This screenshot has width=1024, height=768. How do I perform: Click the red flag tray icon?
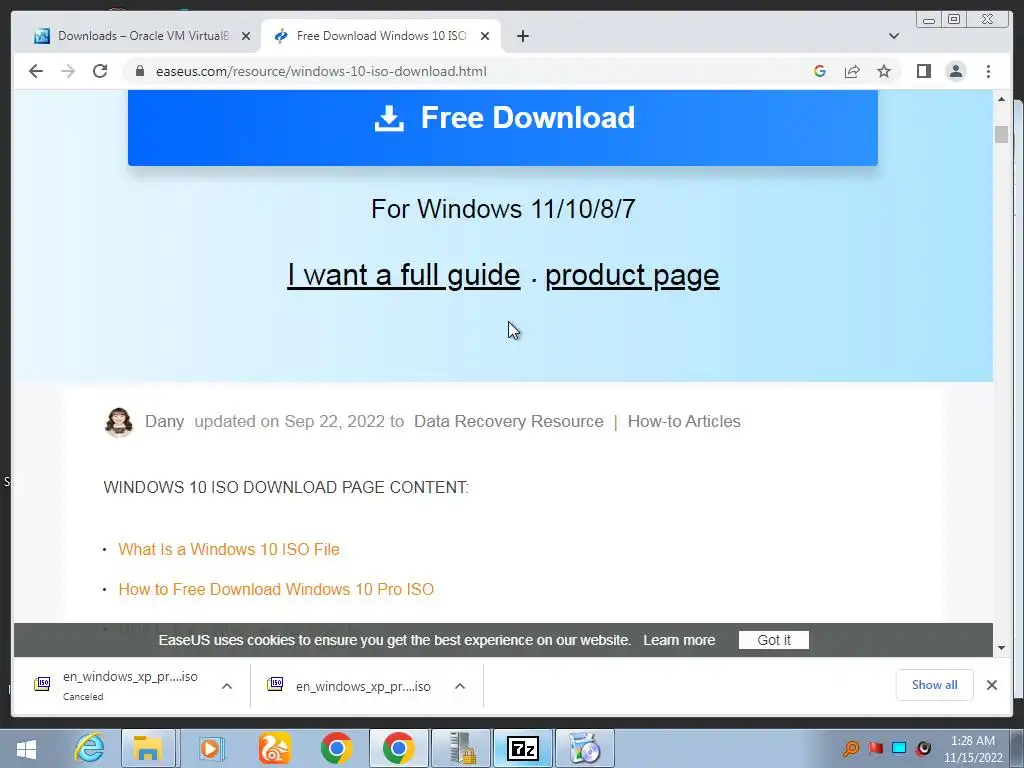click(875, 748)
